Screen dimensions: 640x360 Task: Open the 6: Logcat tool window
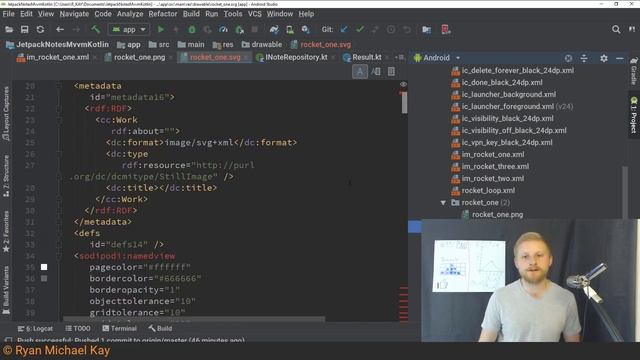click(35, 329)
